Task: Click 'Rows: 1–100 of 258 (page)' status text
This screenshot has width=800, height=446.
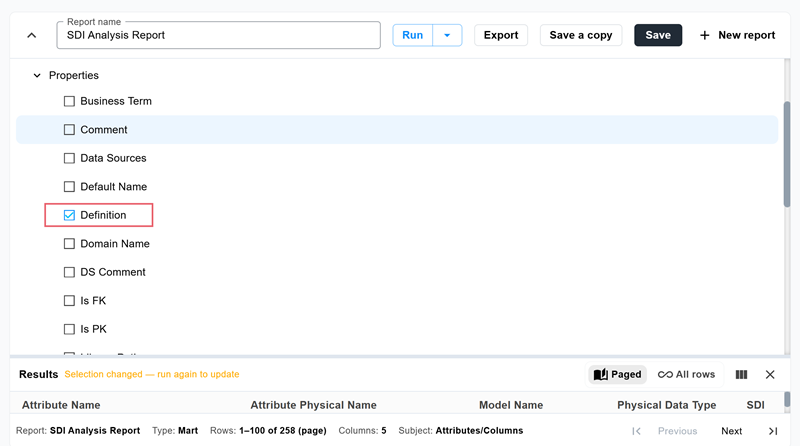Action: 268,431
